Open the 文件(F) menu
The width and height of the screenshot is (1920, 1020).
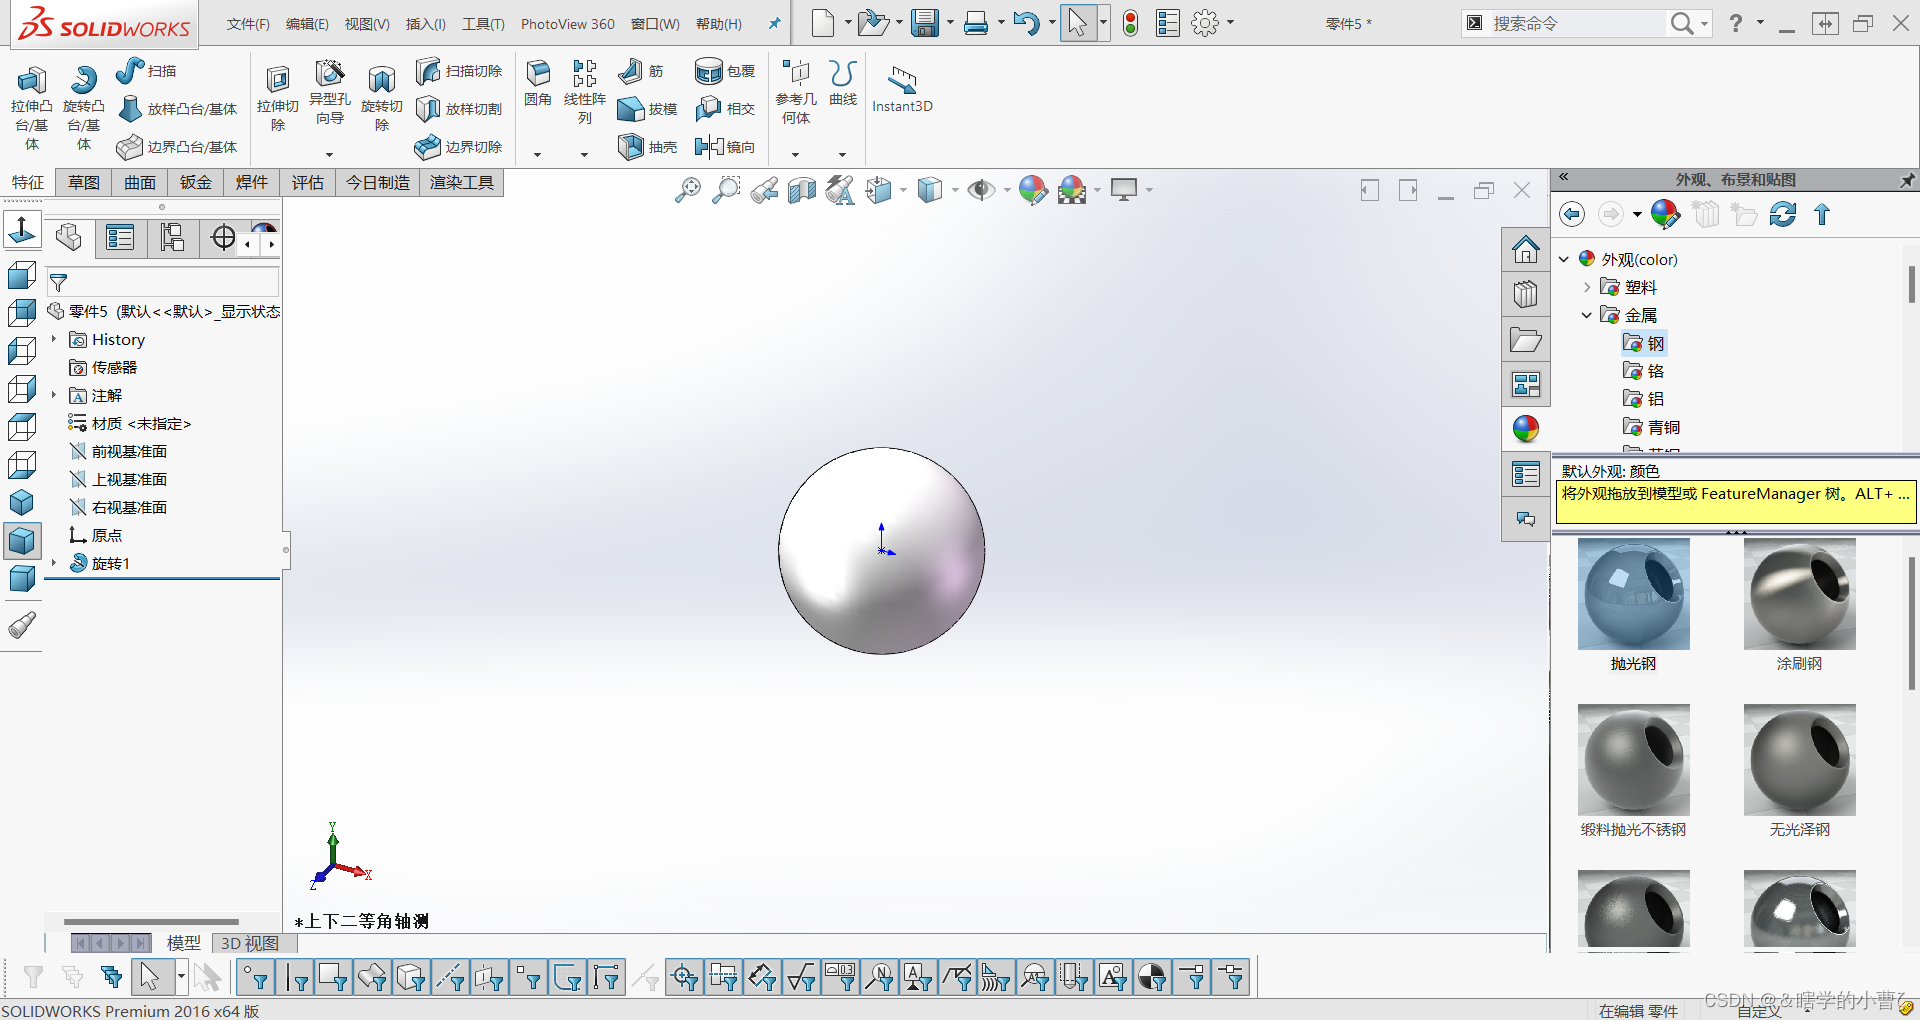(248, 24)
